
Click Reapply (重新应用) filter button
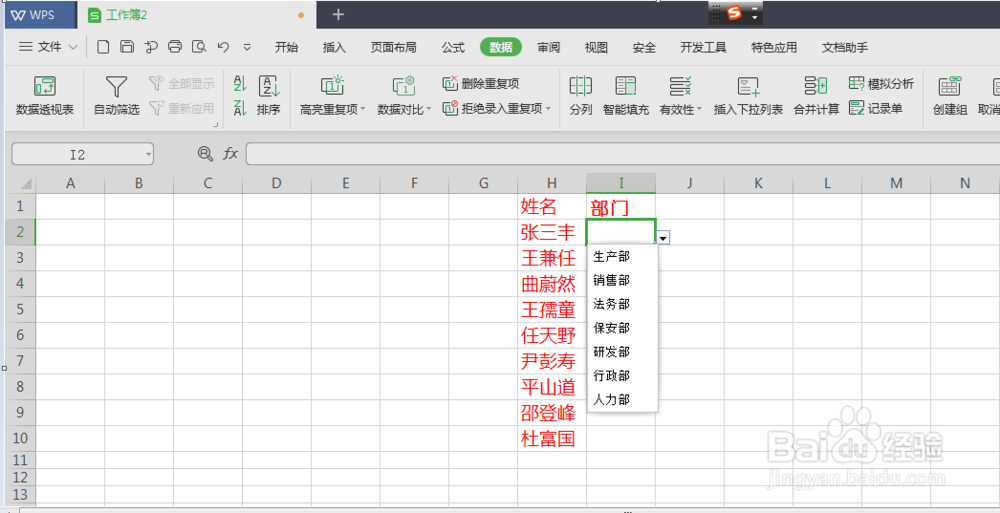pos(181,108)
